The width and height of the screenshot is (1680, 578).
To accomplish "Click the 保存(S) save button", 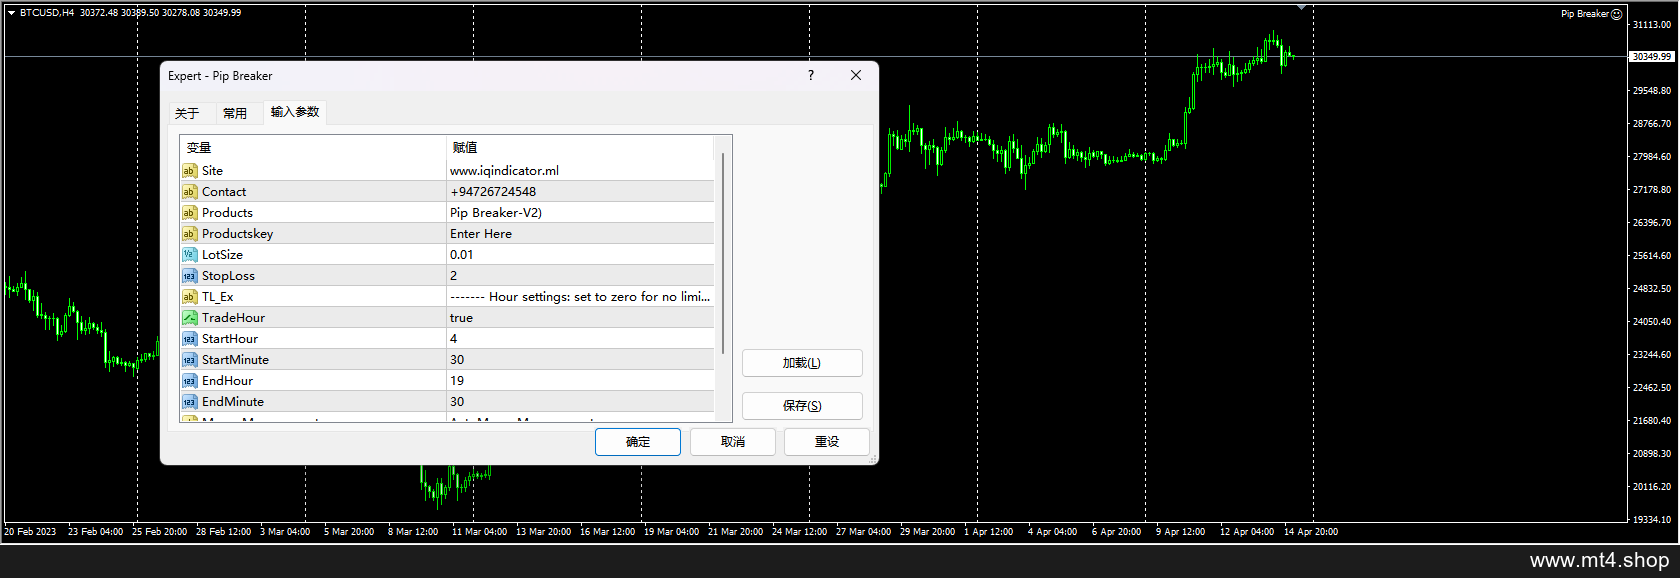I will (x=802, y=406).
